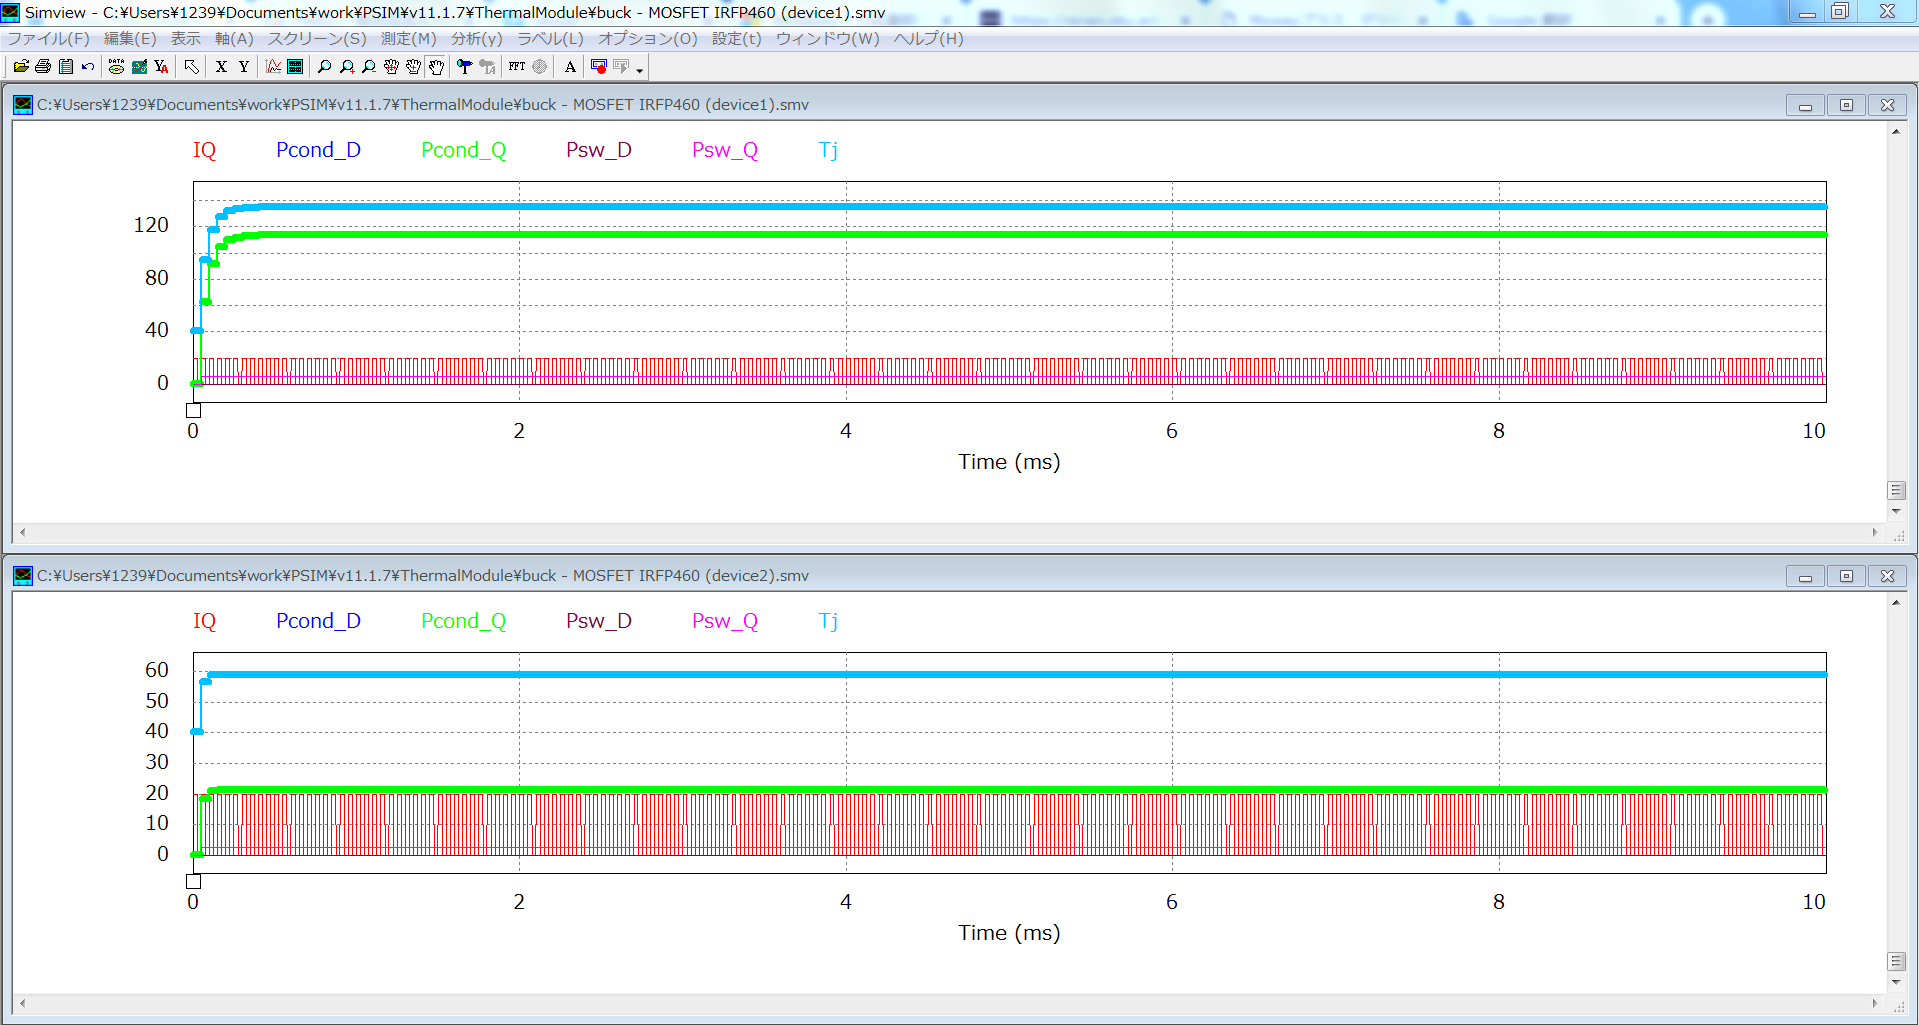Select the text label A tool

pyautogui.click(x=570, y=67)
